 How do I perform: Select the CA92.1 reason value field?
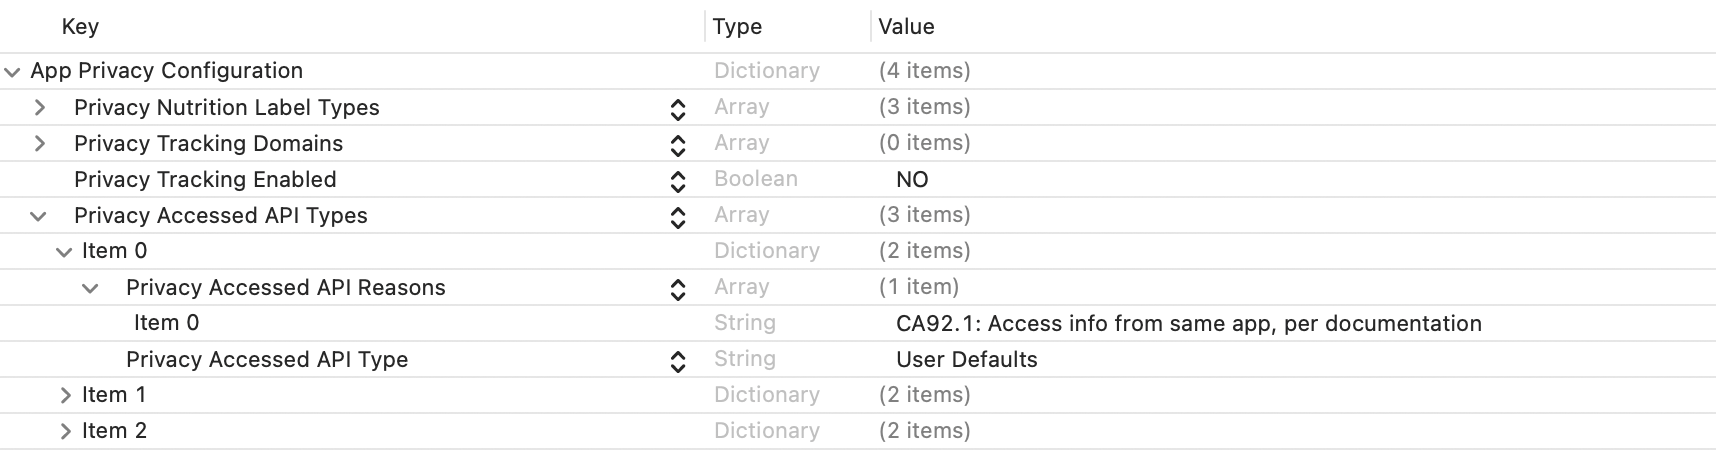[1188, 324]
